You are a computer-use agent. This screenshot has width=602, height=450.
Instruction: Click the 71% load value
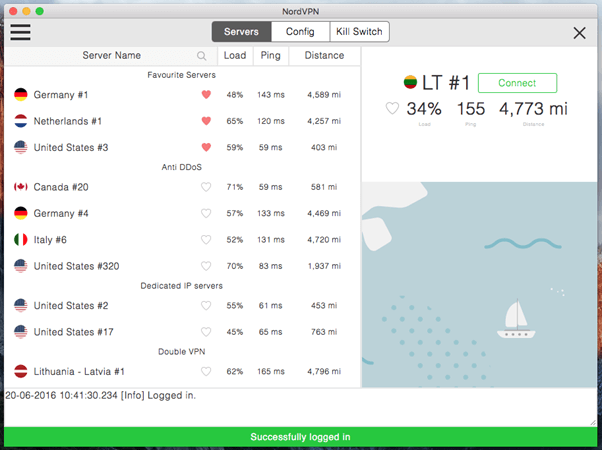235,187
